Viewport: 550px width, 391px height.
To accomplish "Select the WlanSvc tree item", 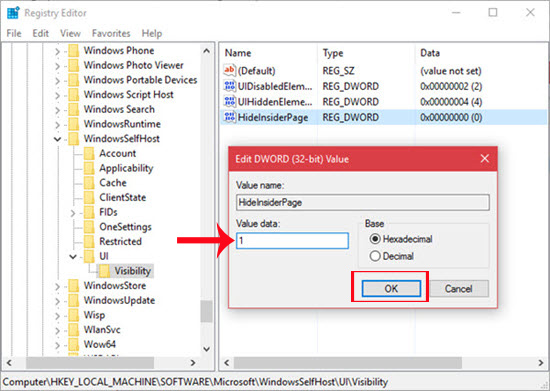I will (102, 330).
